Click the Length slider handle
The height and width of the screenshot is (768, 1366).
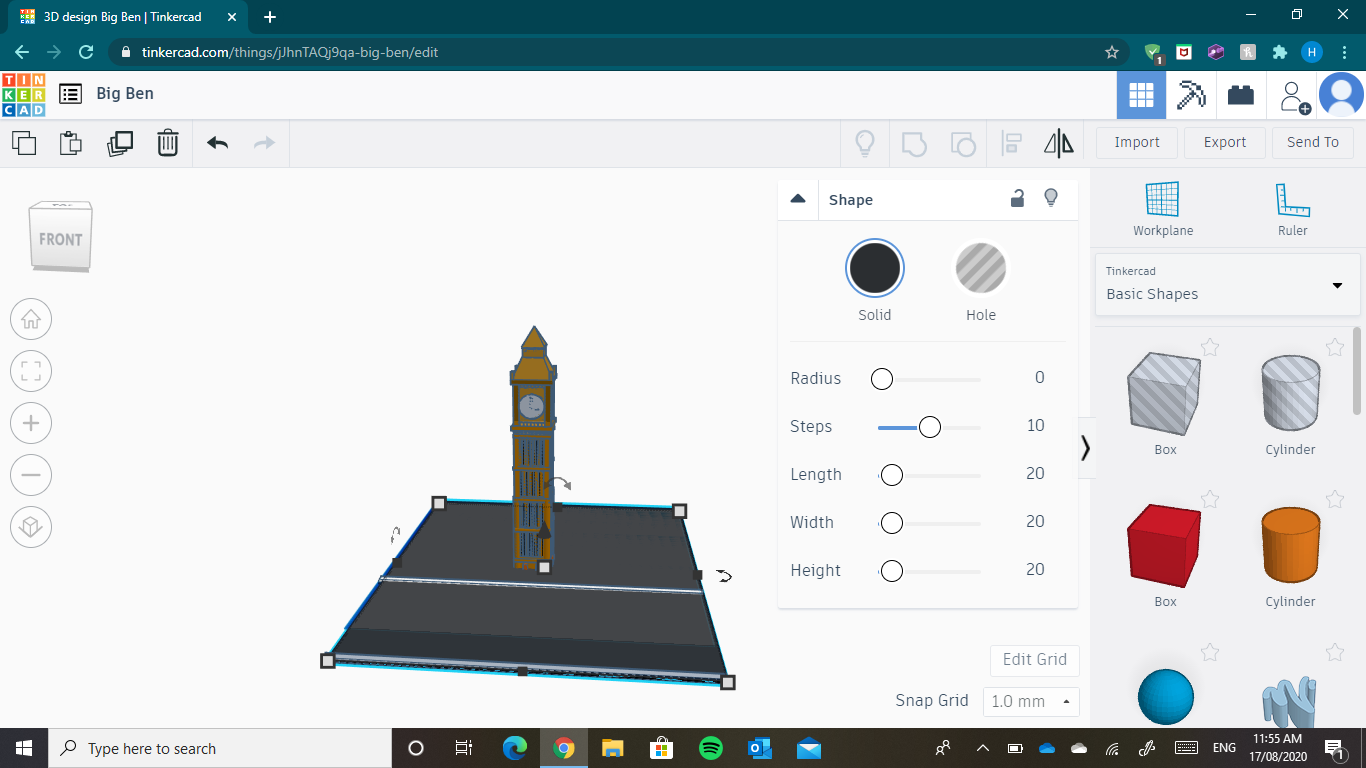tap(891, 475)
